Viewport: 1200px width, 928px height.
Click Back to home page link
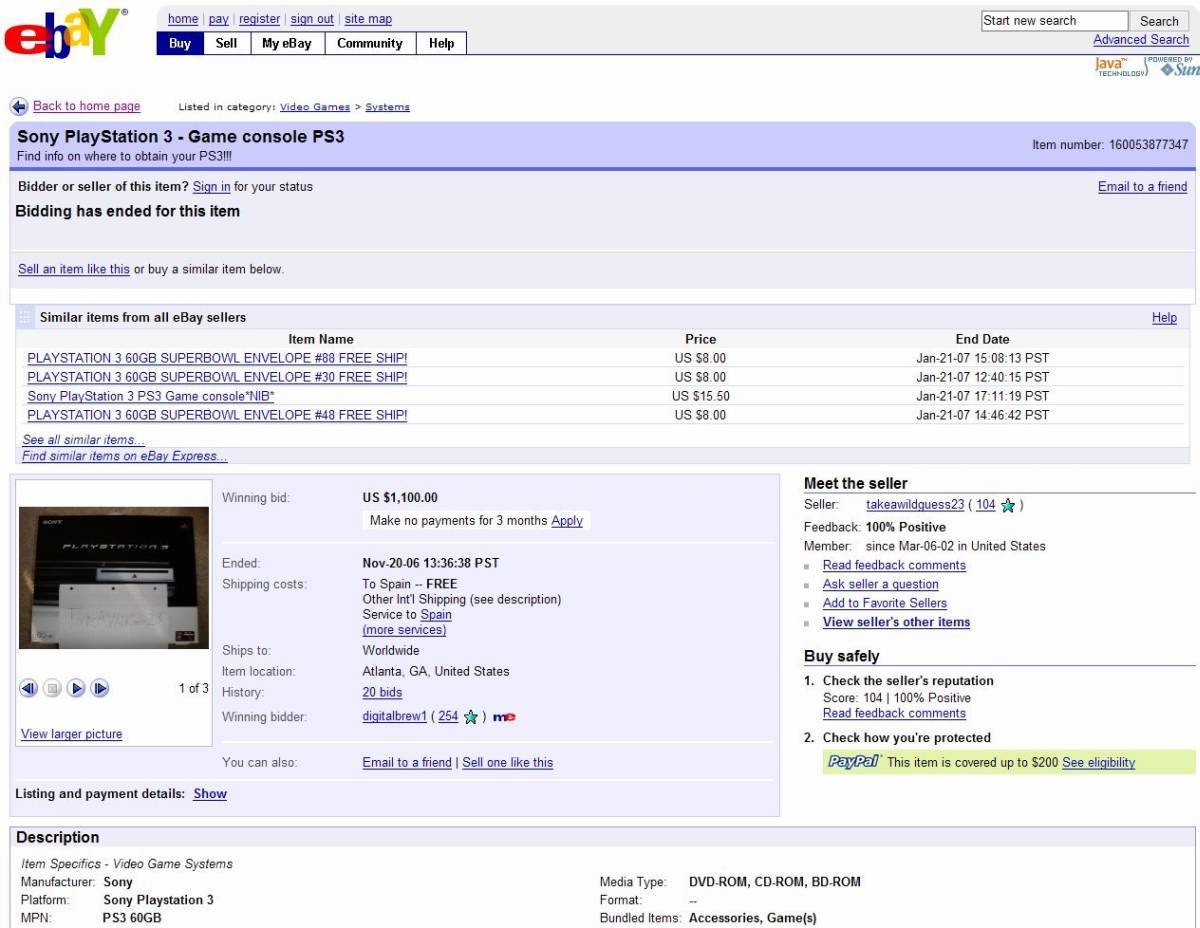(87, 106)
